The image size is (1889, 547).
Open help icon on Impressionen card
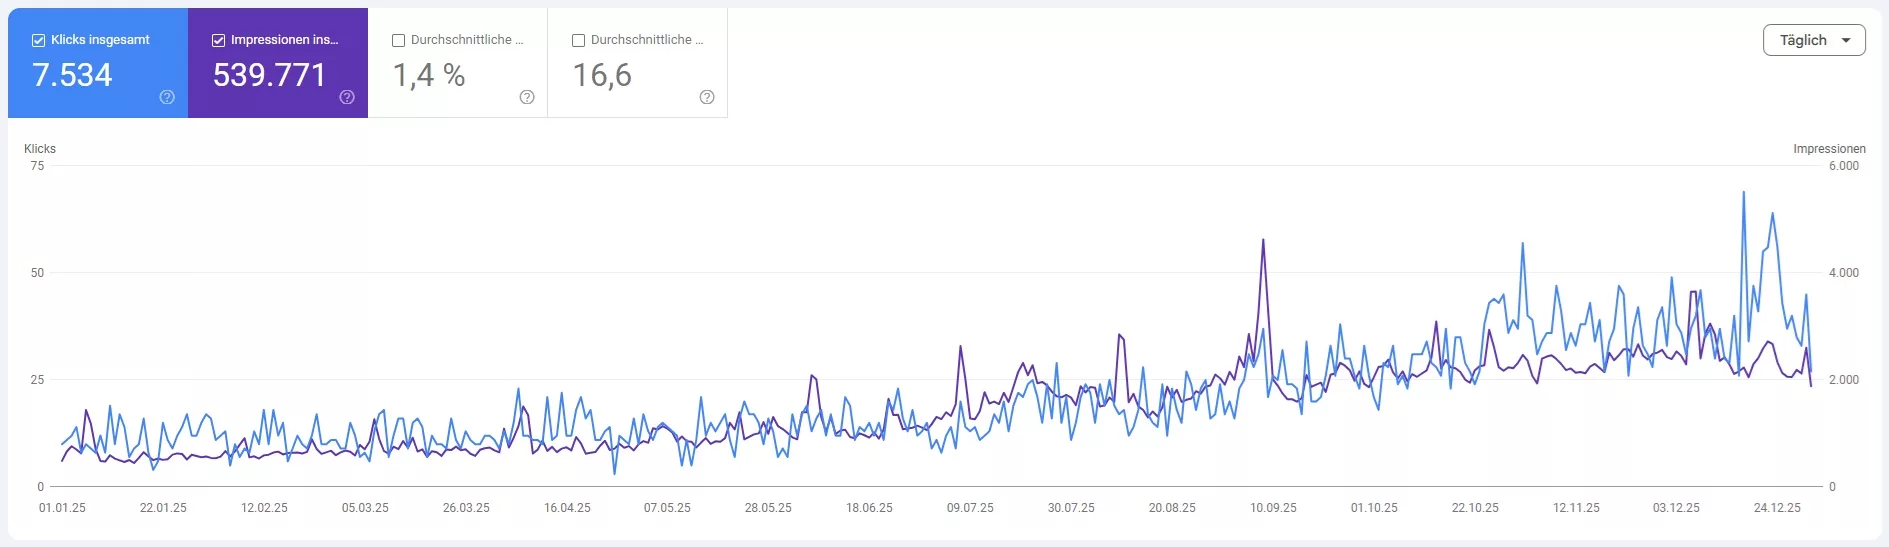pos(347,97)
